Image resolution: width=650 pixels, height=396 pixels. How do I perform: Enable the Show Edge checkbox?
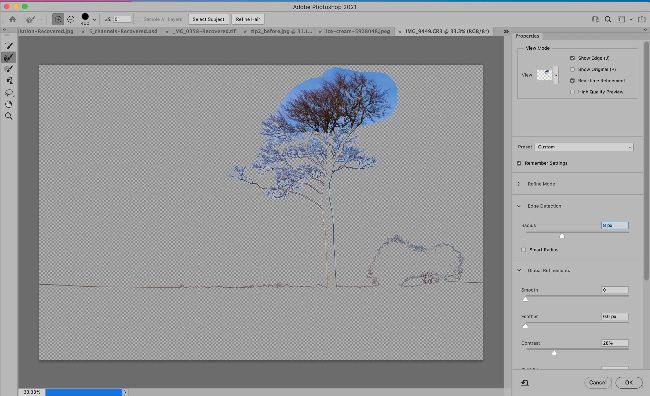(x=572, y=58)
